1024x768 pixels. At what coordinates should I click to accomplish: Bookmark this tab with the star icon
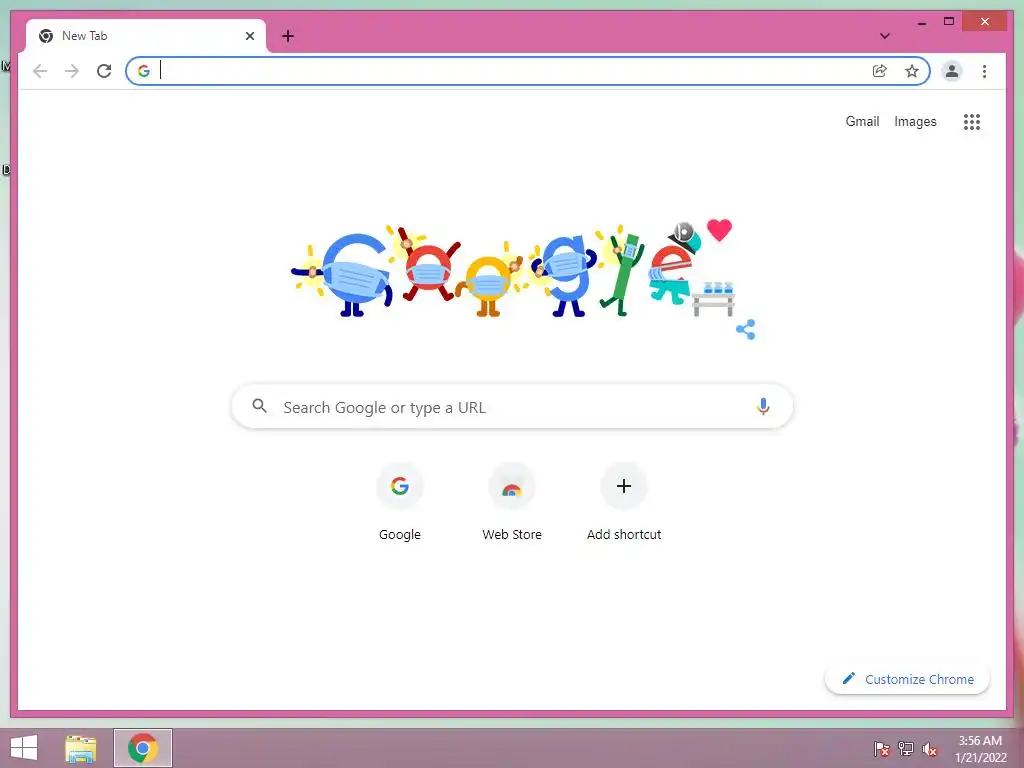912,71
